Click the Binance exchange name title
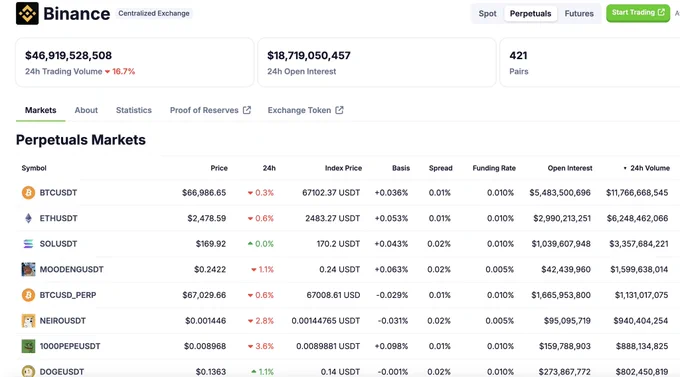This screenshot has height=377, width=680. pyautogui.click(x=76, y=14)
